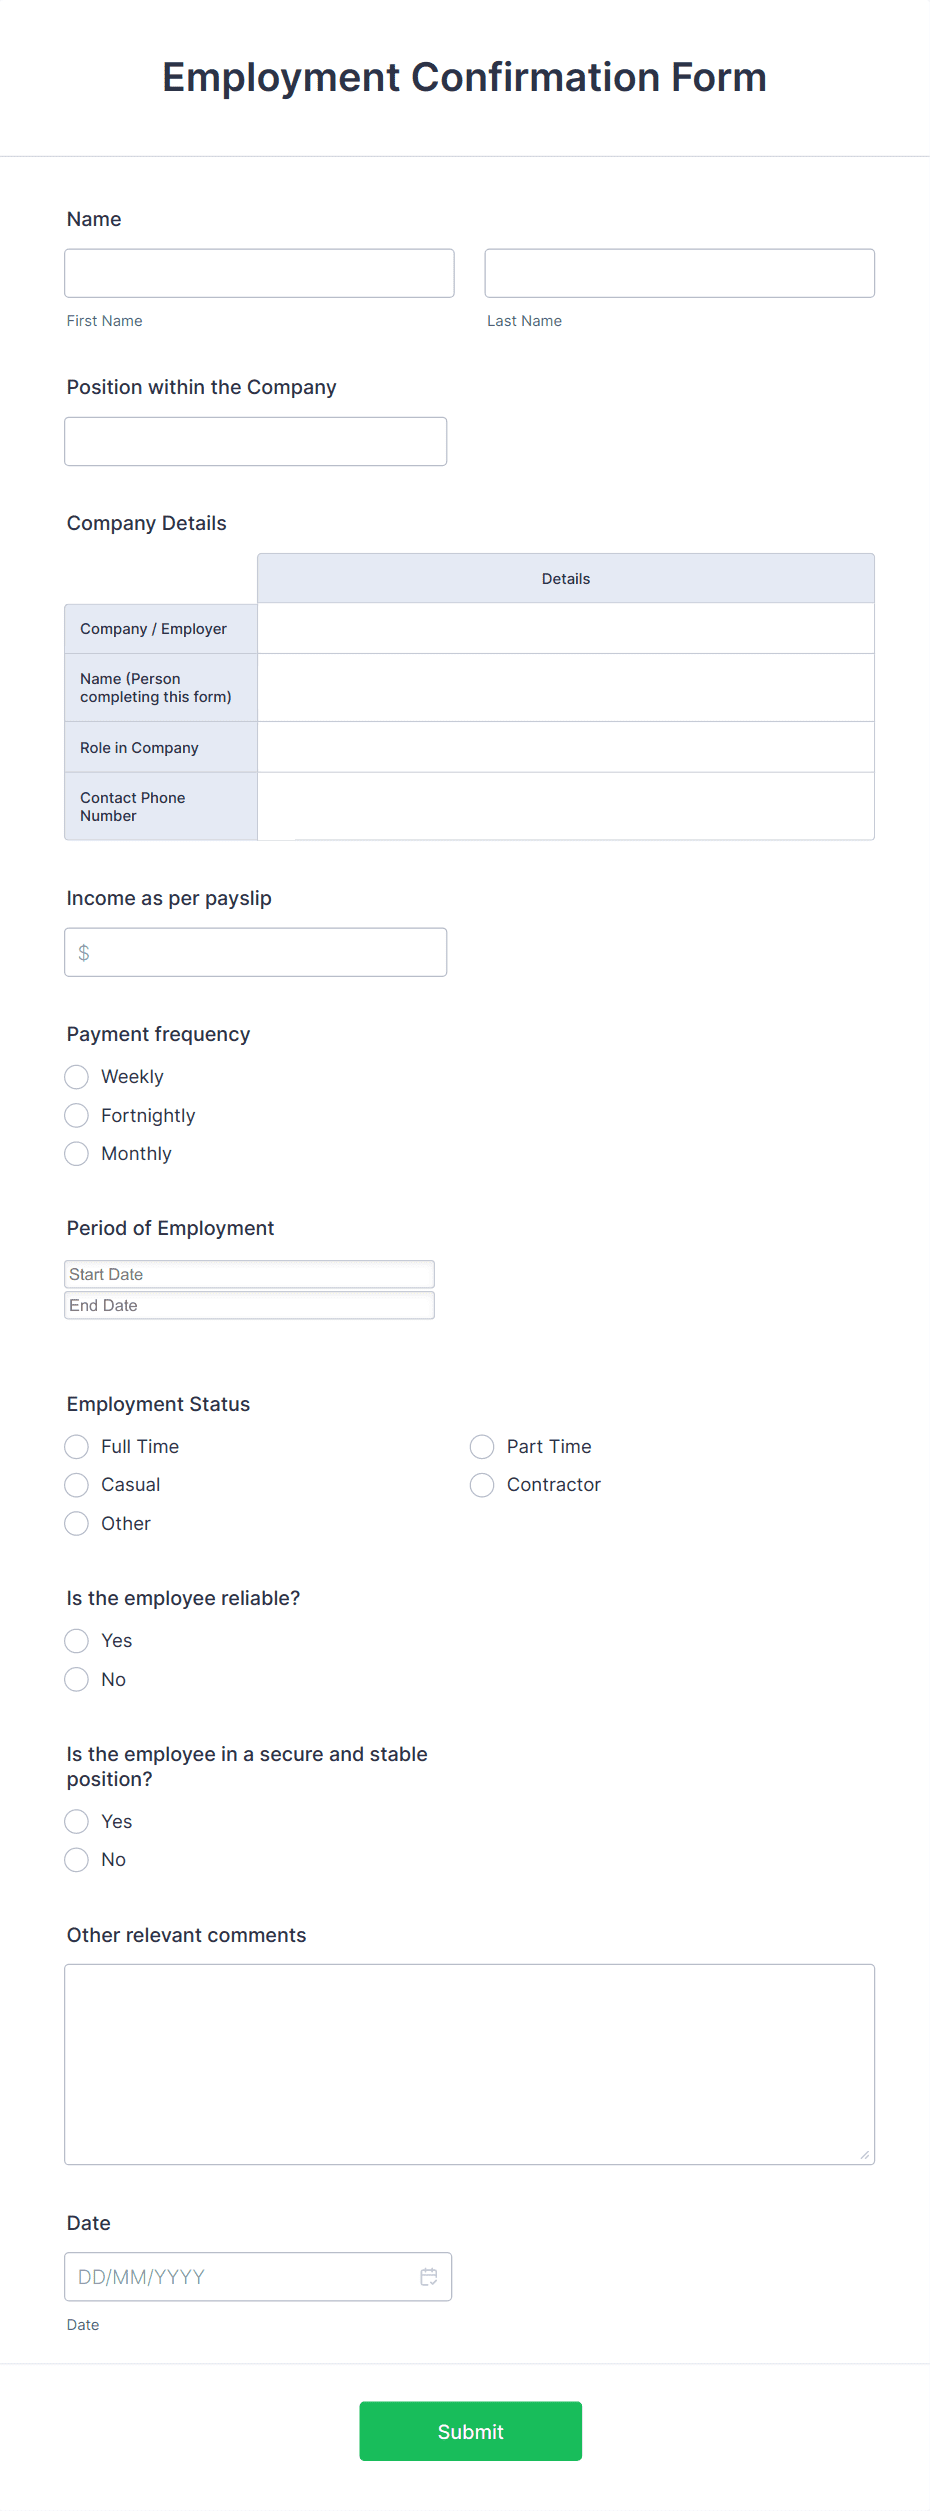Select the Weekly payment frequency
This screenshot has height=2511, width=930.
(76, 1077)
